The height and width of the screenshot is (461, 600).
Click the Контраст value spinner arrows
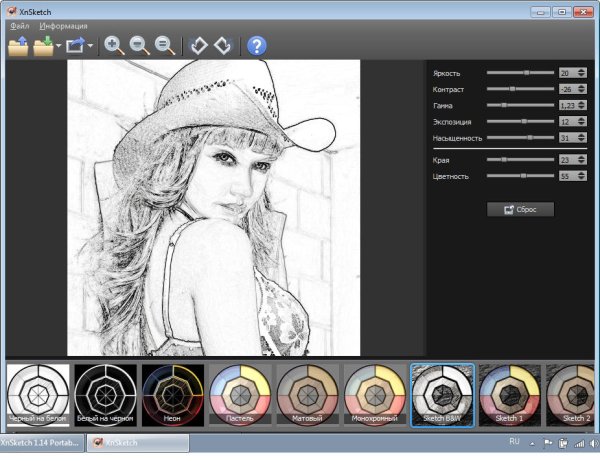[x=581, y=89]
